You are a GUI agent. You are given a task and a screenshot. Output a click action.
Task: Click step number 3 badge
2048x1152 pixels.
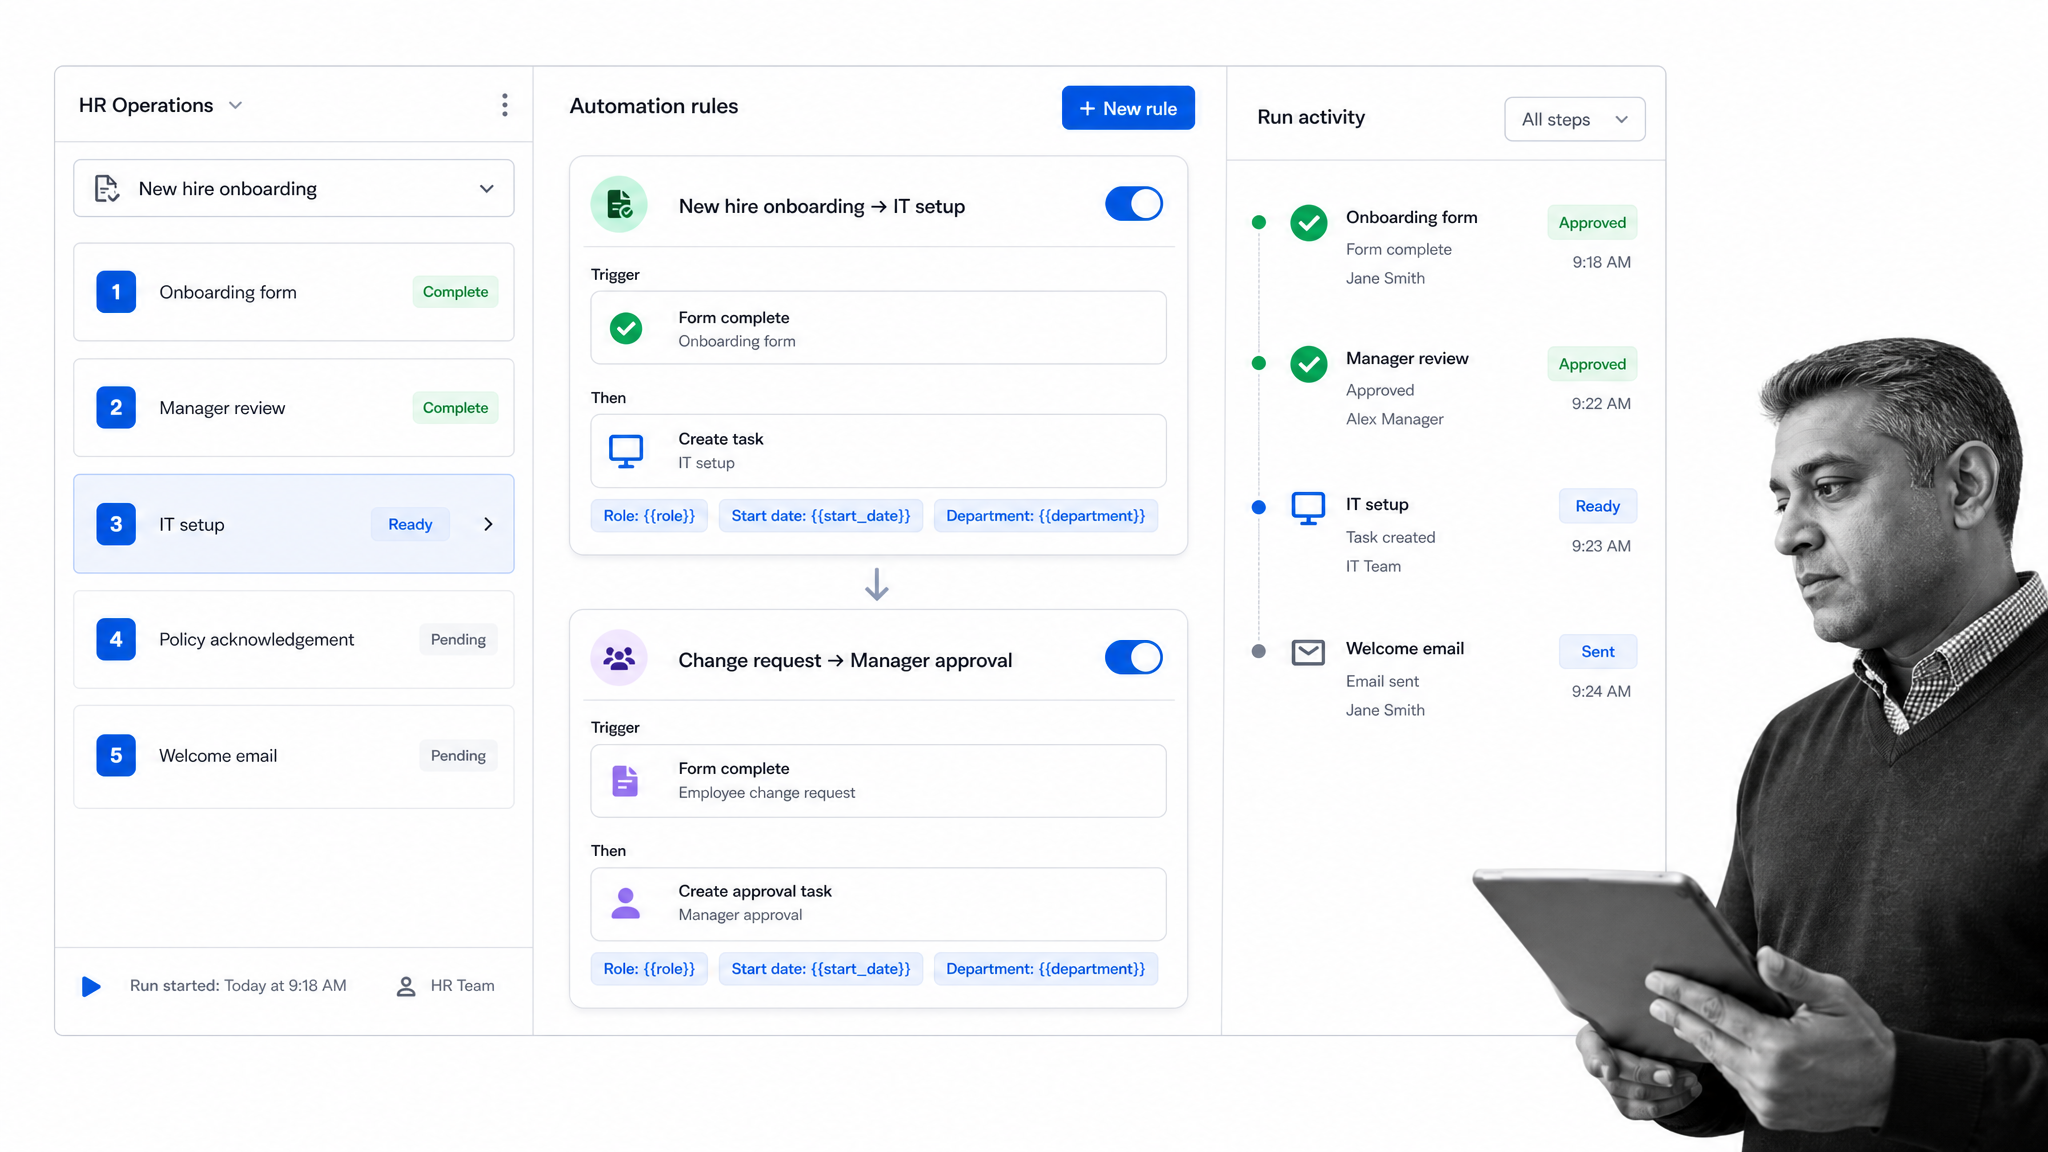pos(116,524)
